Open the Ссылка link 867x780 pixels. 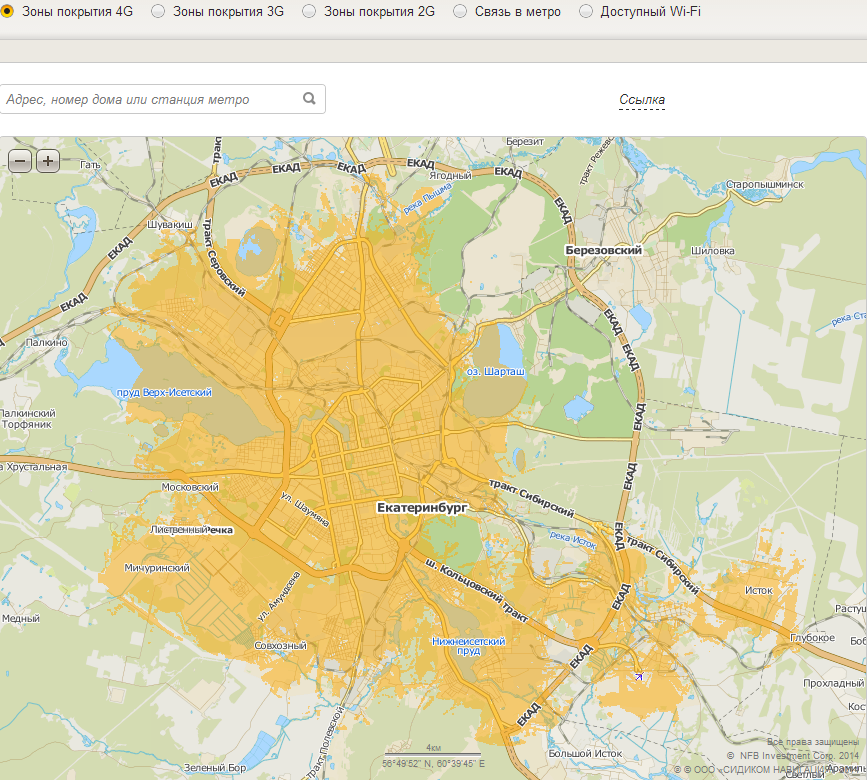(642, 100)
